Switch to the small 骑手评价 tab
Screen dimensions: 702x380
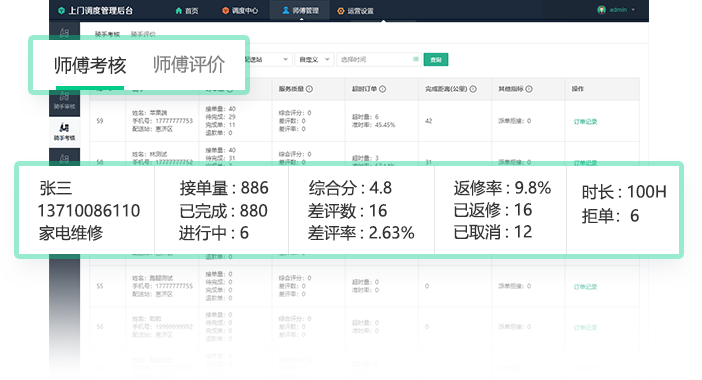click(x=143, y=34)
